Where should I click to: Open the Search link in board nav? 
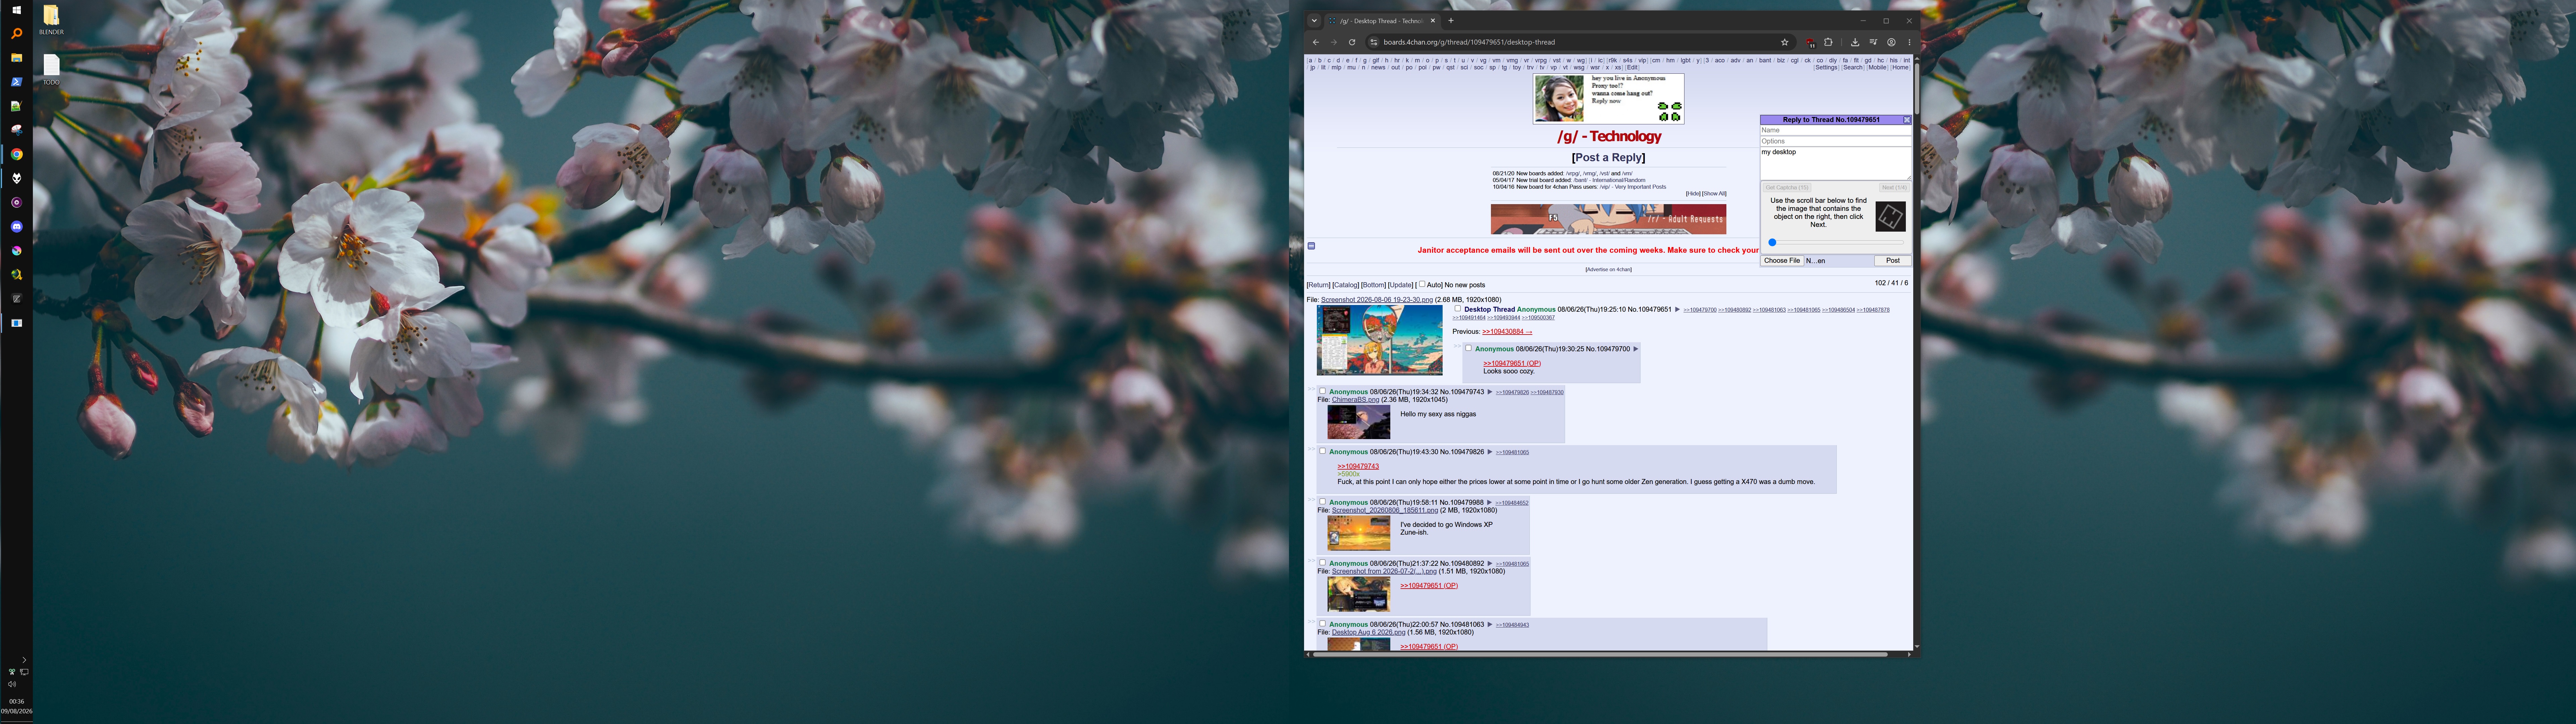1853,68
